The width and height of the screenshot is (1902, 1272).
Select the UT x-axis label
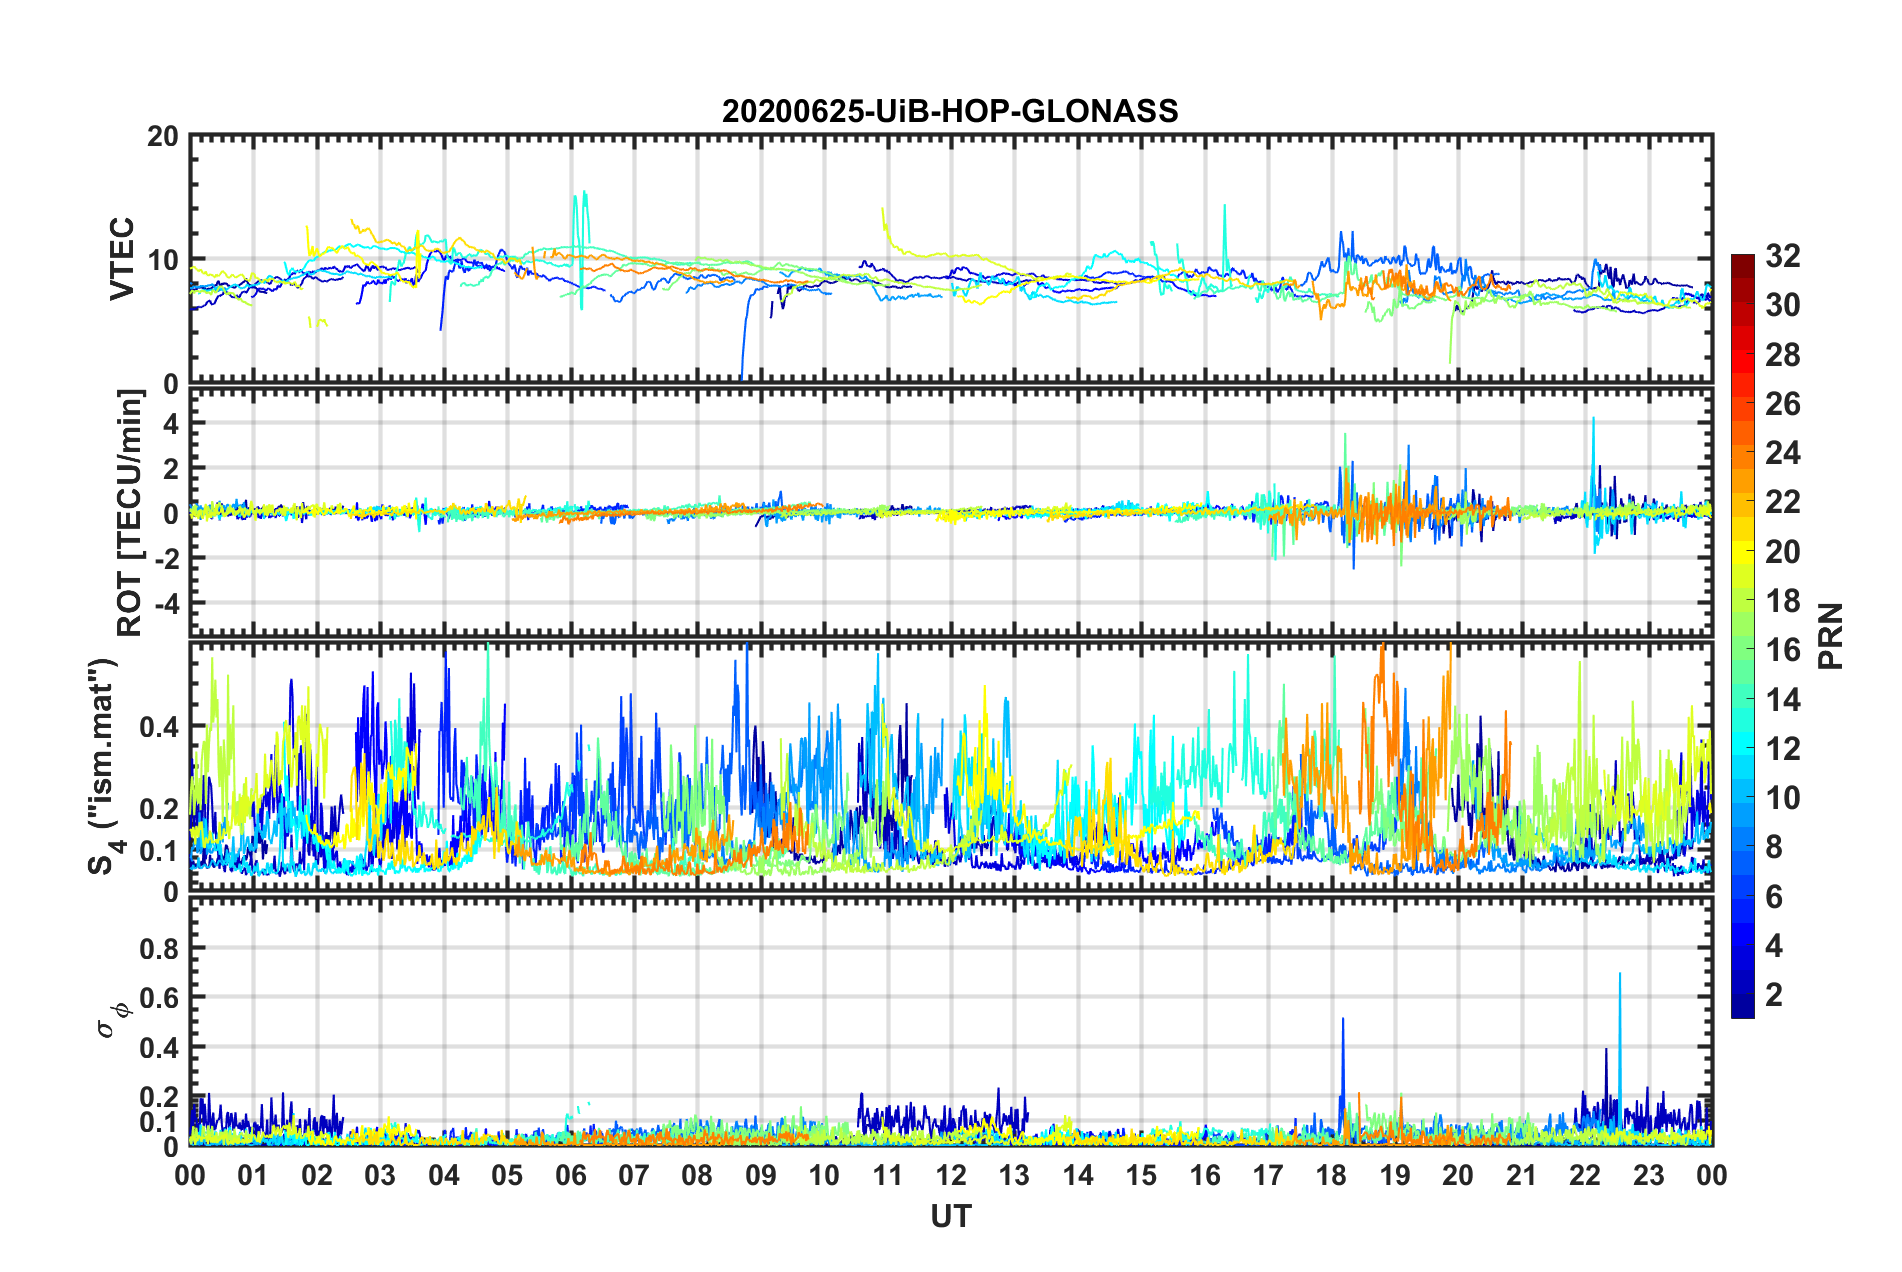pos(951,1216)
